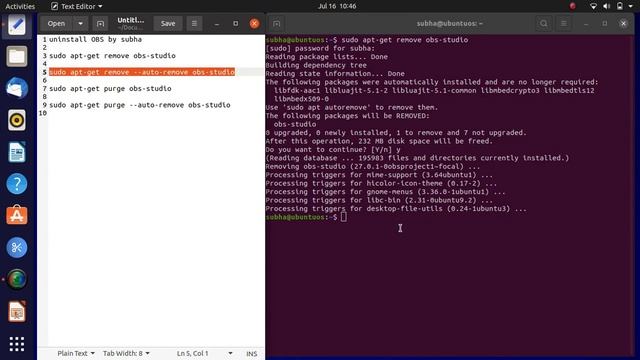Viewport: 640px width, 360px height.
Task: Click 'sudo apt-get remove obs-studio' on line 3
Action: pyautogui.click(x=112, y=56)
